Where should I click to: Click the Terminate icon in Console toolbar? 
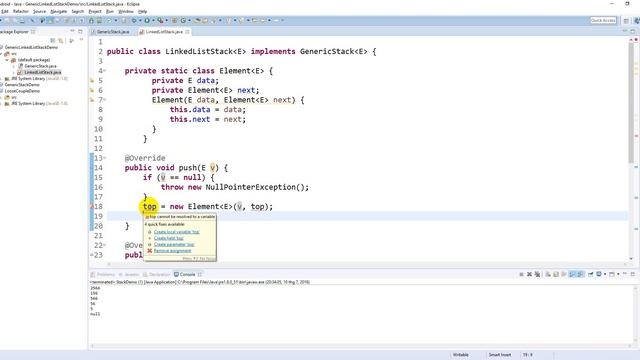tap(521, 274)
